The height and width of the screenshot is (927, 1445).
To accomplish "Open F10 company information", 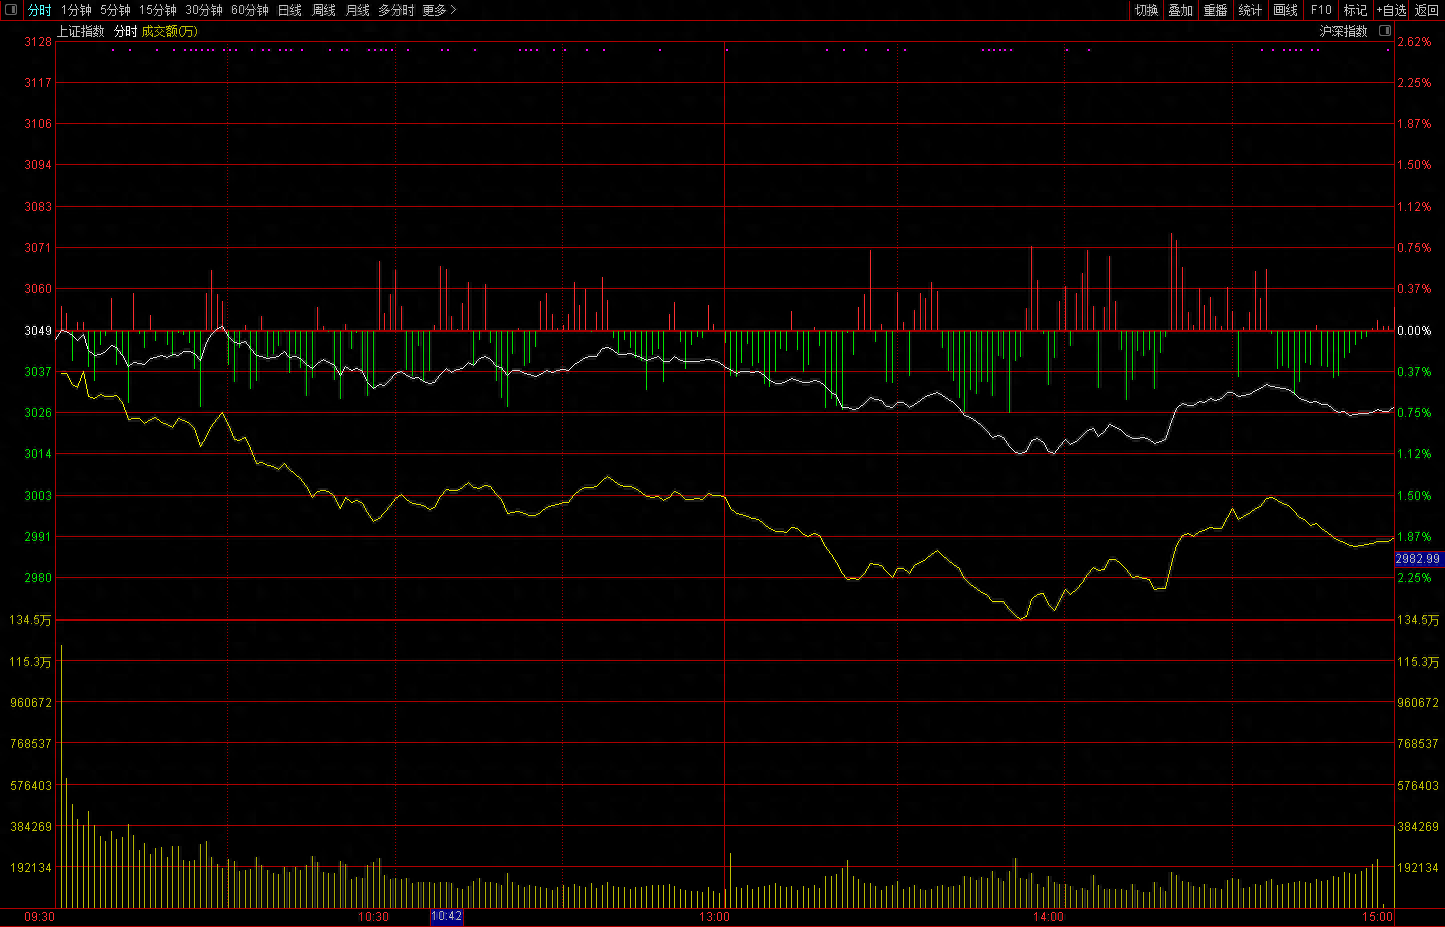I will tap(1321, 10).
